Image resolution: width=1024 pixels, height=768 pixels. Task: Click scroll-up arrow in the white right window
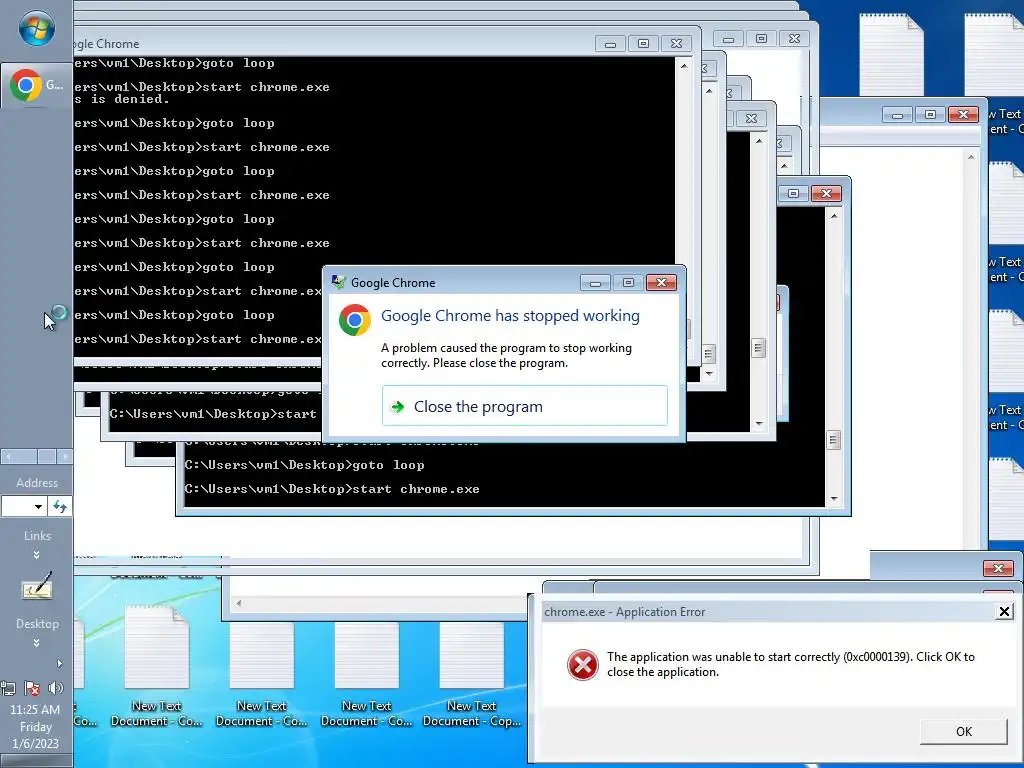[971, 157]
